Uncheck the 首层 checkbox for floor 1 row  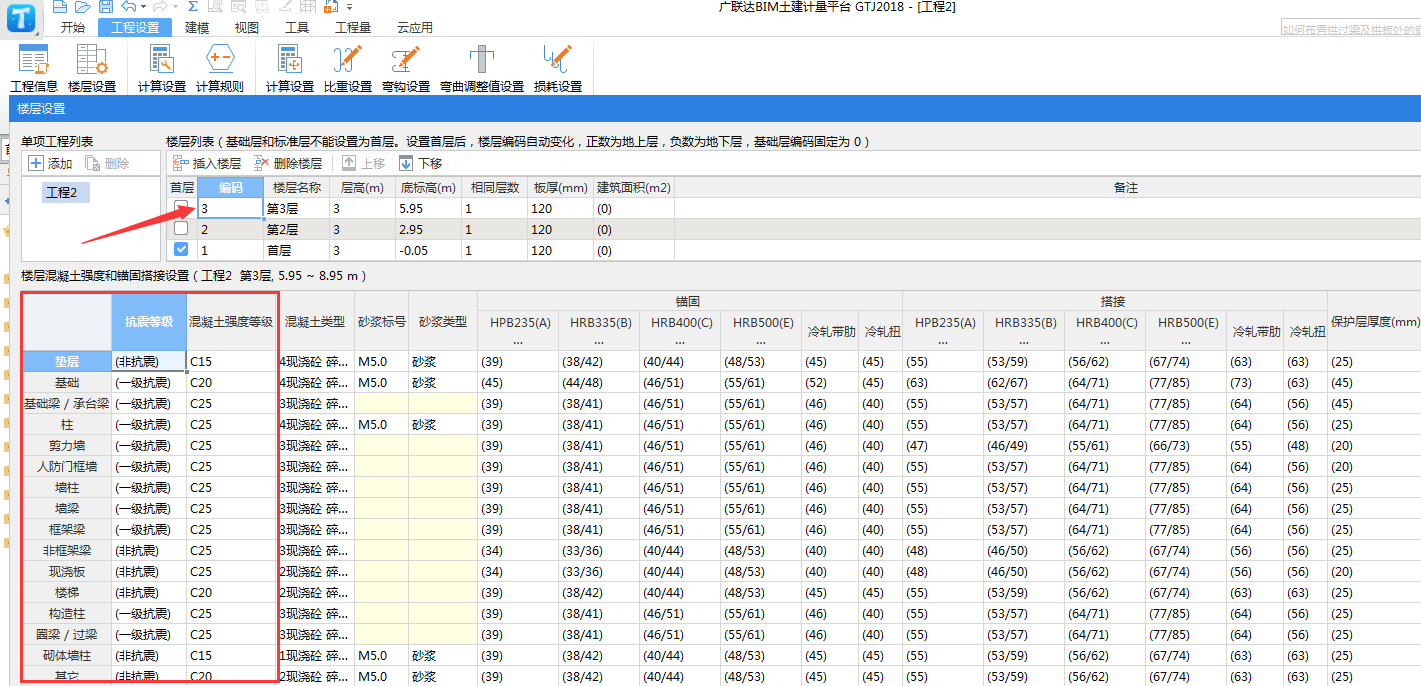[181, 250]
